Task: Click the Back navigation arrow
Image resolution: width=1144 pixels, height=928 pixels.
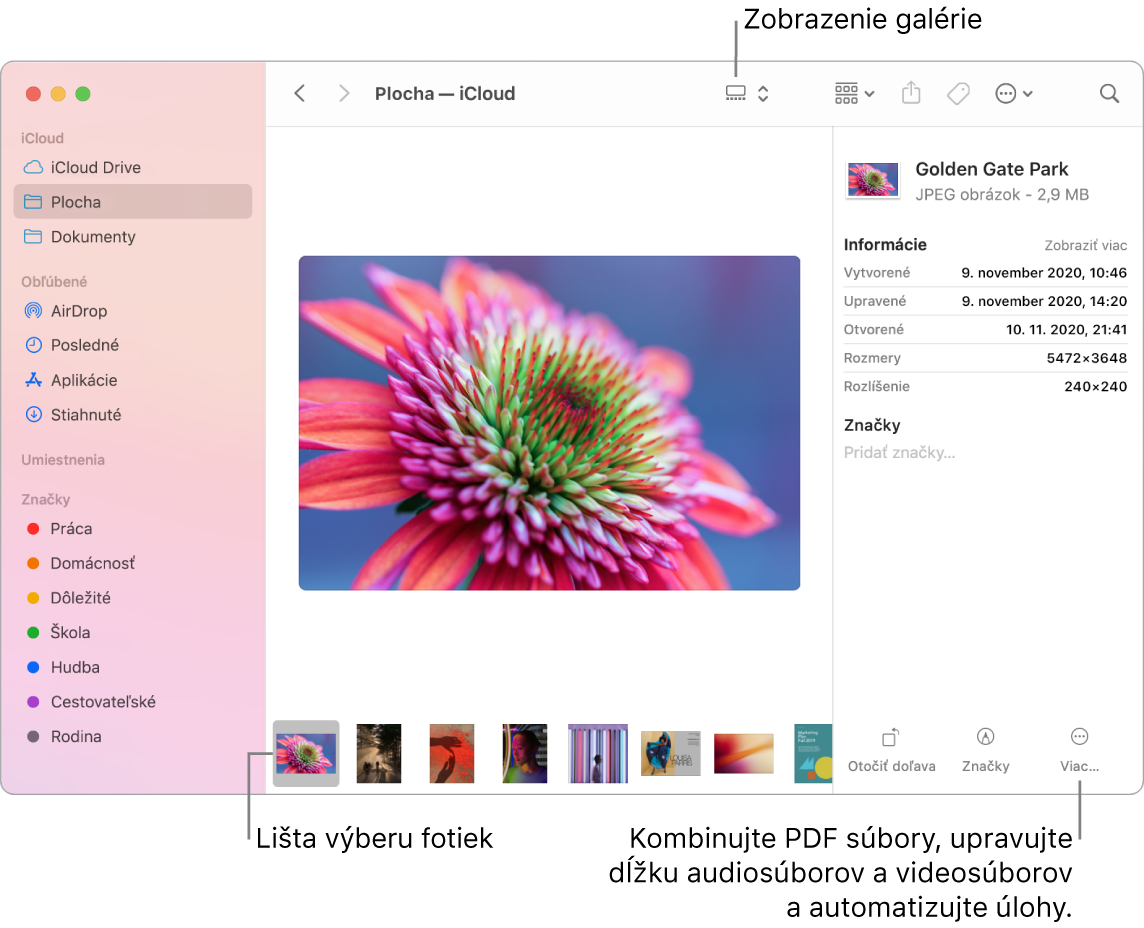Action: coord(300,93)
